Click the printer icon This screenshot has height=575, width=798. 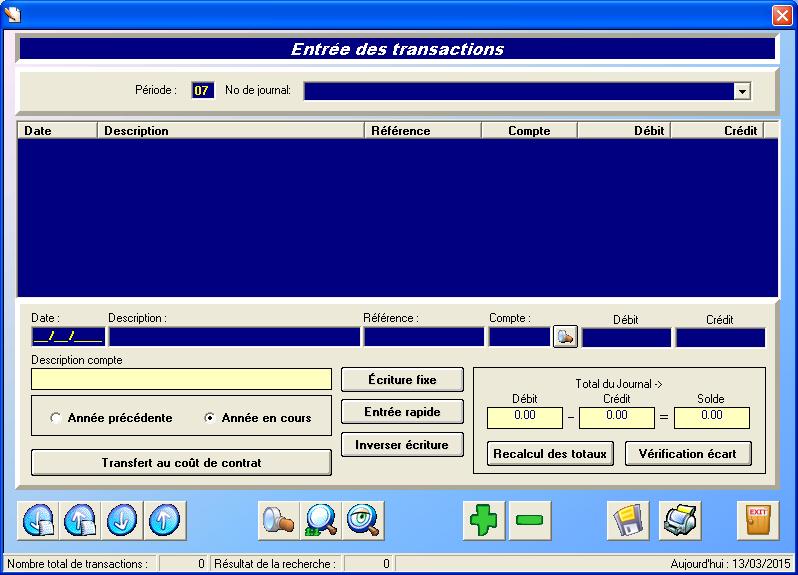(680, 520)
